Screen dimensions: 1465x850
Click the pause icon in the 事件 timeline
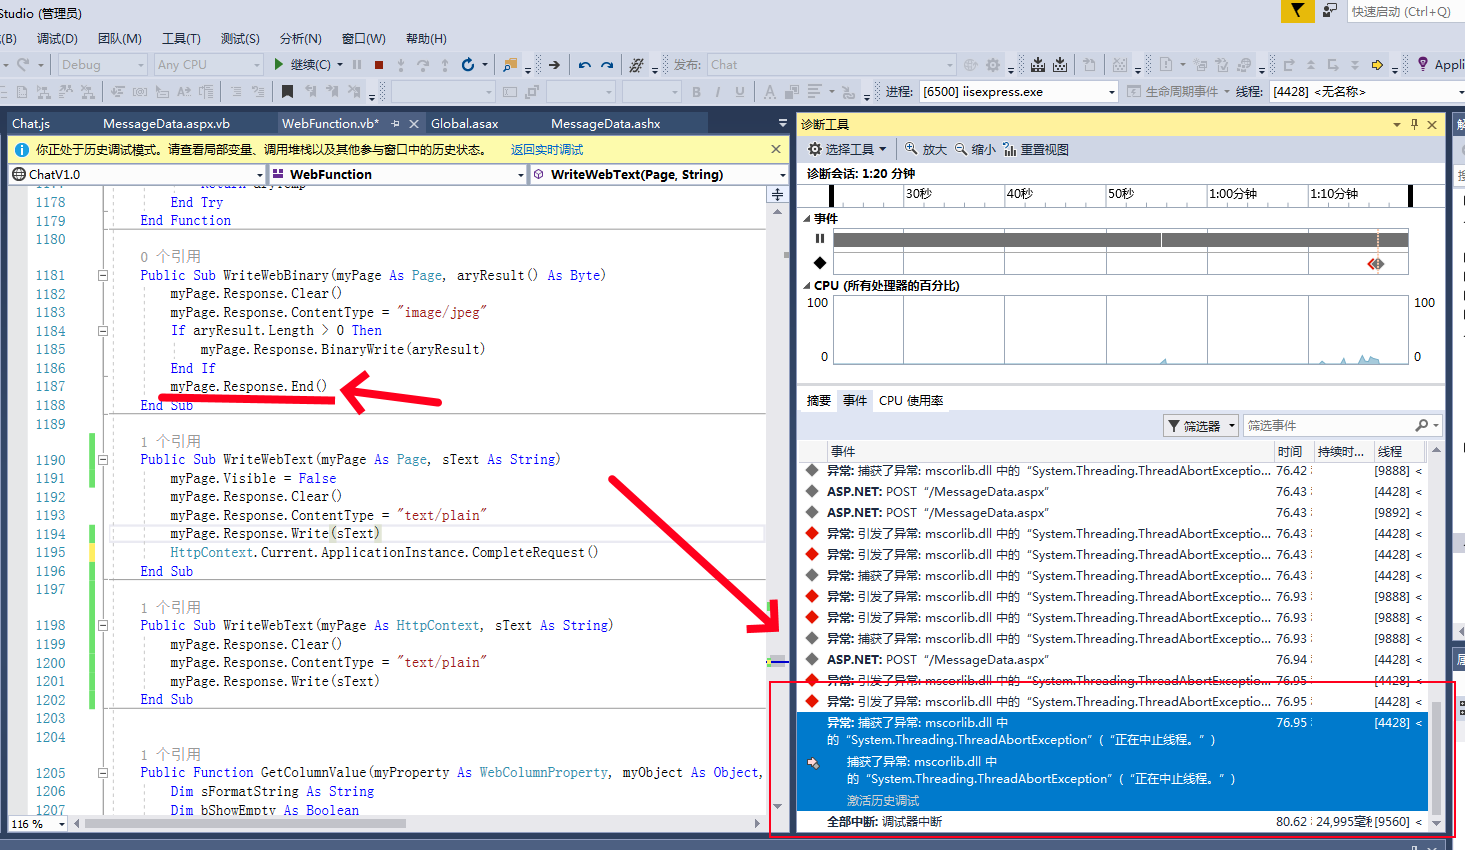pyautogui.click(x=820, y=238)
